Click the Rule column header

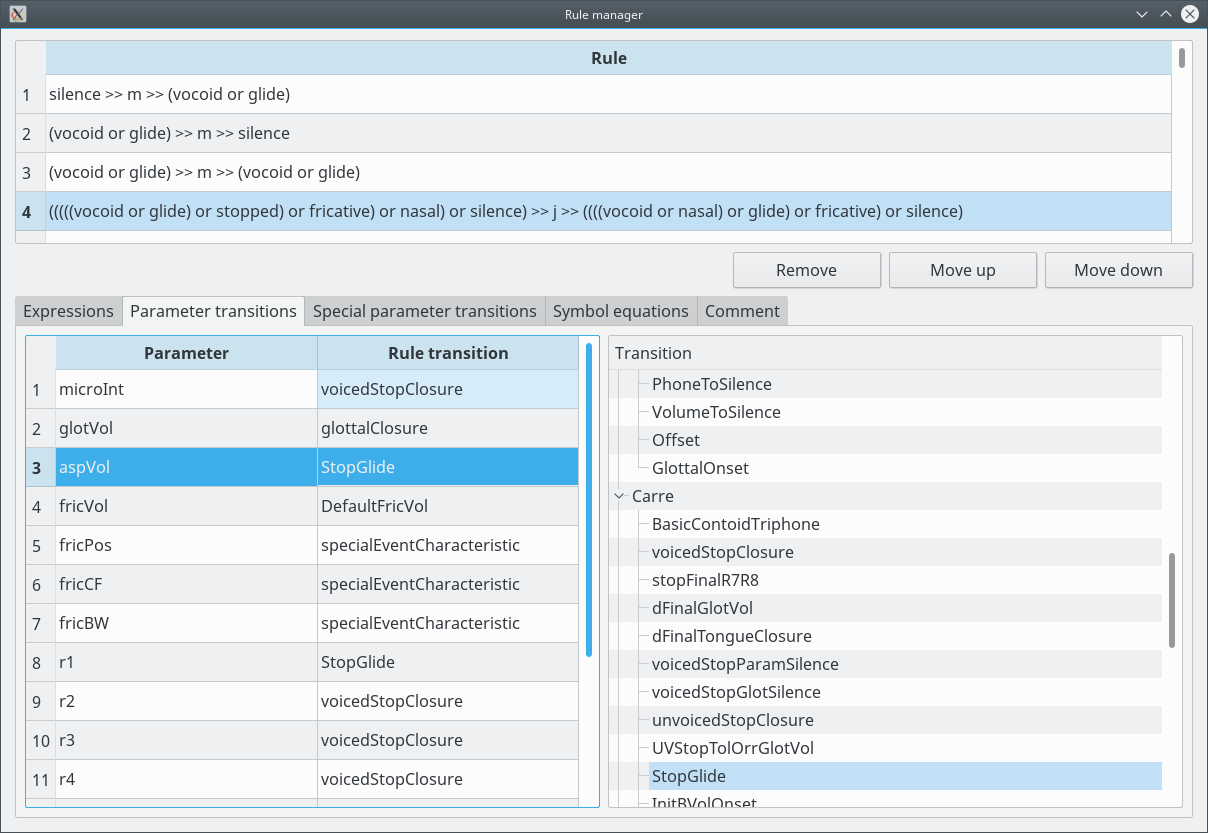coord(608,58)
